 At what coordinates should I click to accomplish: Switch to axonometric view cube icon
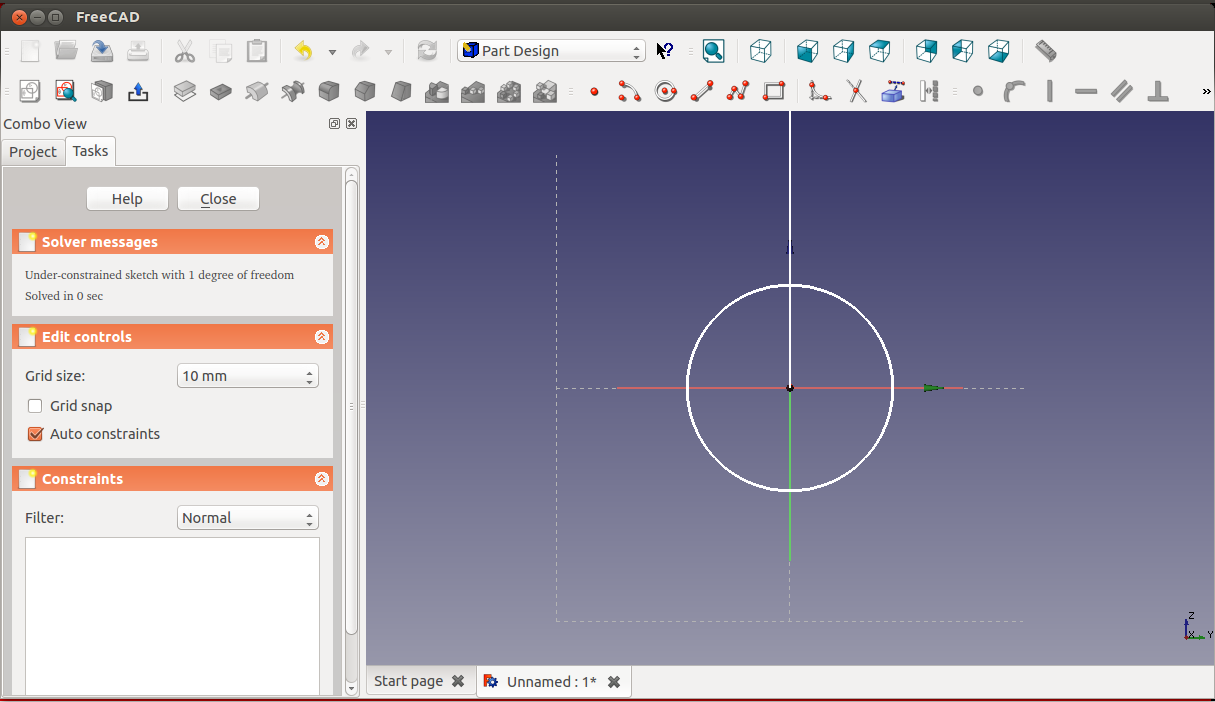coord(761,51)
